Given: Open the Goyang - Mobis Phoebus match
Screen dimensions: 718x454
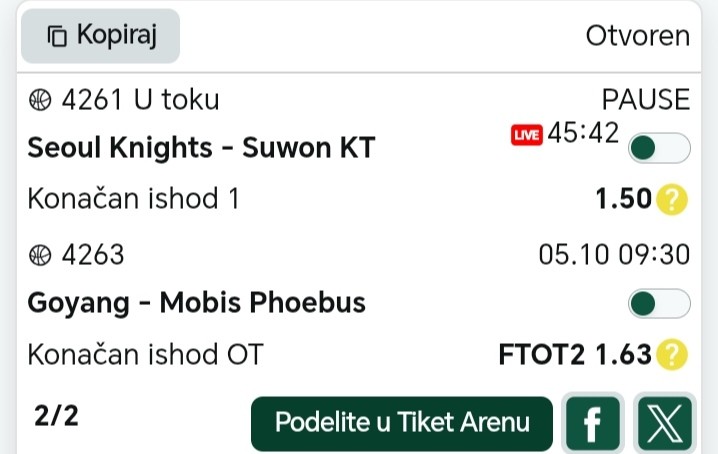Looking at the screenshot, I should point(196,302).
